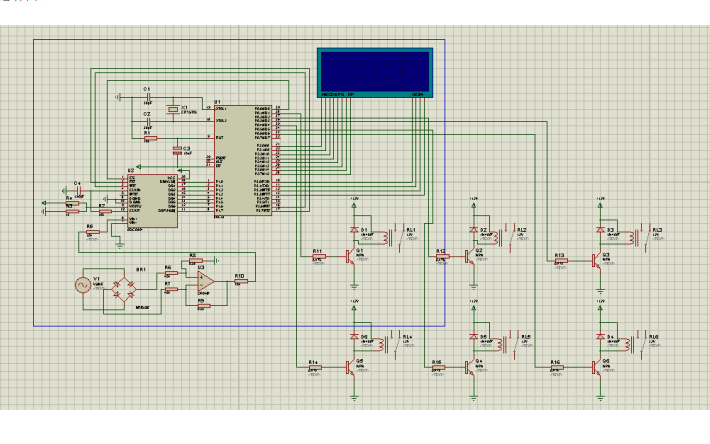This screenshot has height=444, width=710.
Task: Select NPN transistor Q2
Action: click(470, 257)
